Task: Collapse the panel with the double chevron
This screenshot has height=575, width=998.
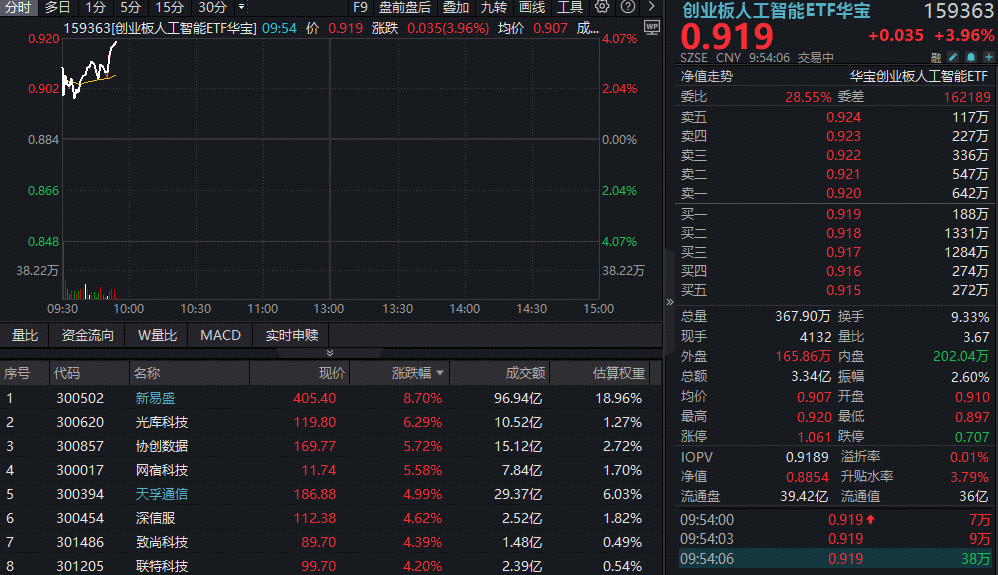Action: click(x=330, y=353)
